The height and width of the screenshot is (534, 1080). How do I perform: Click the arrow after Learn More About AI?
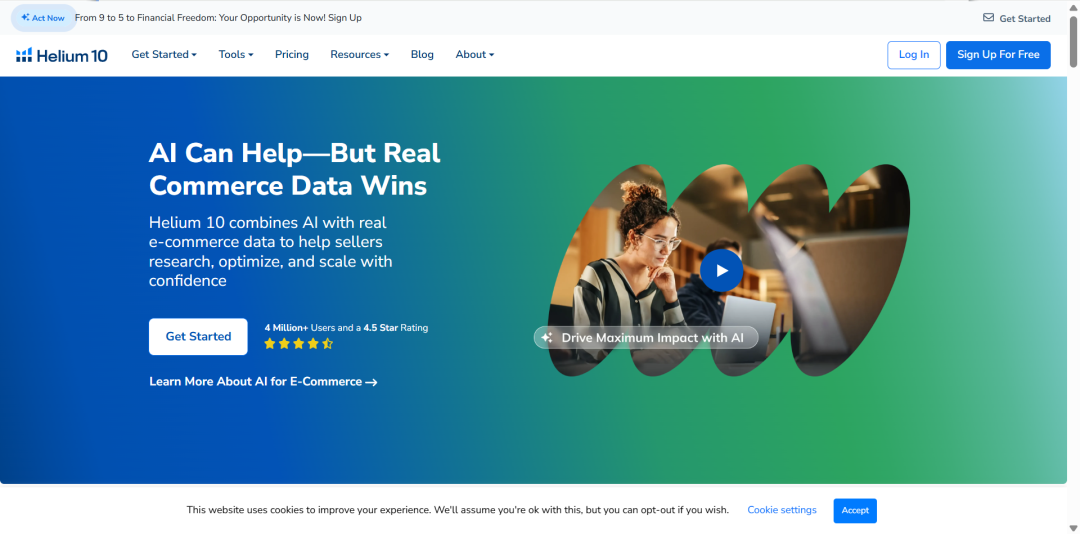tap(371, 382)
